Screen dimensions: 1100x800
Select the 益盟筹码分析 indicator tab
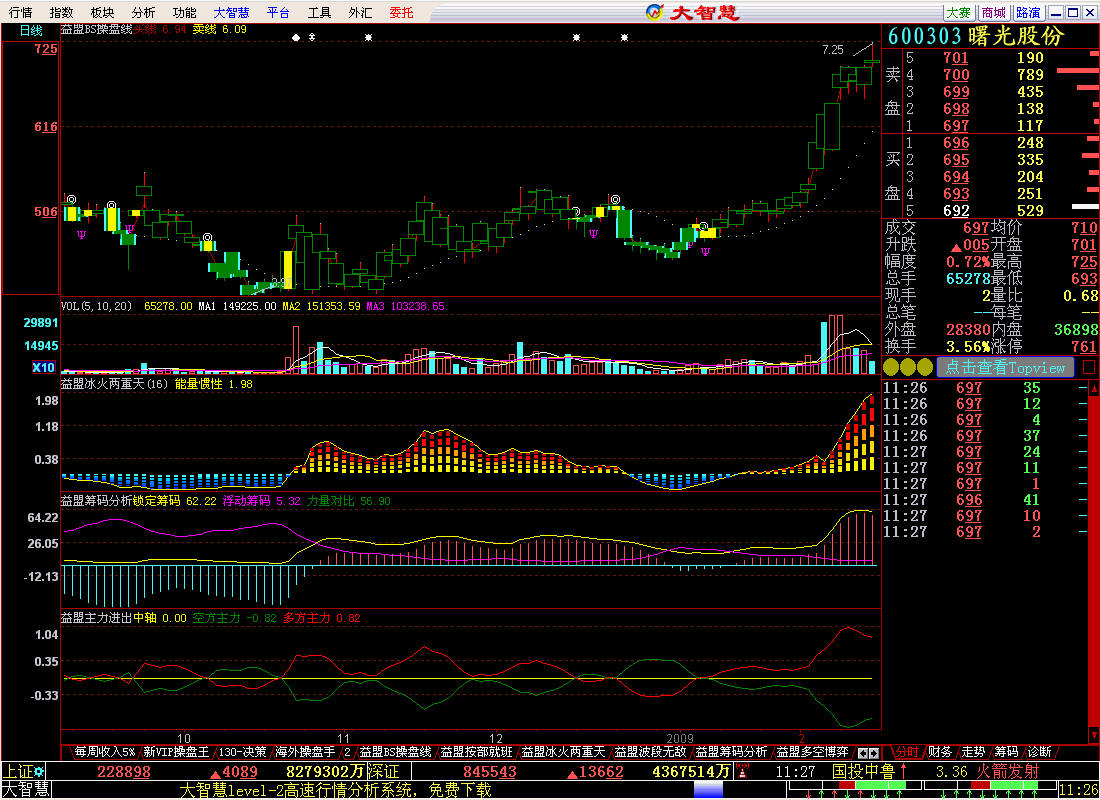point(731,752)
